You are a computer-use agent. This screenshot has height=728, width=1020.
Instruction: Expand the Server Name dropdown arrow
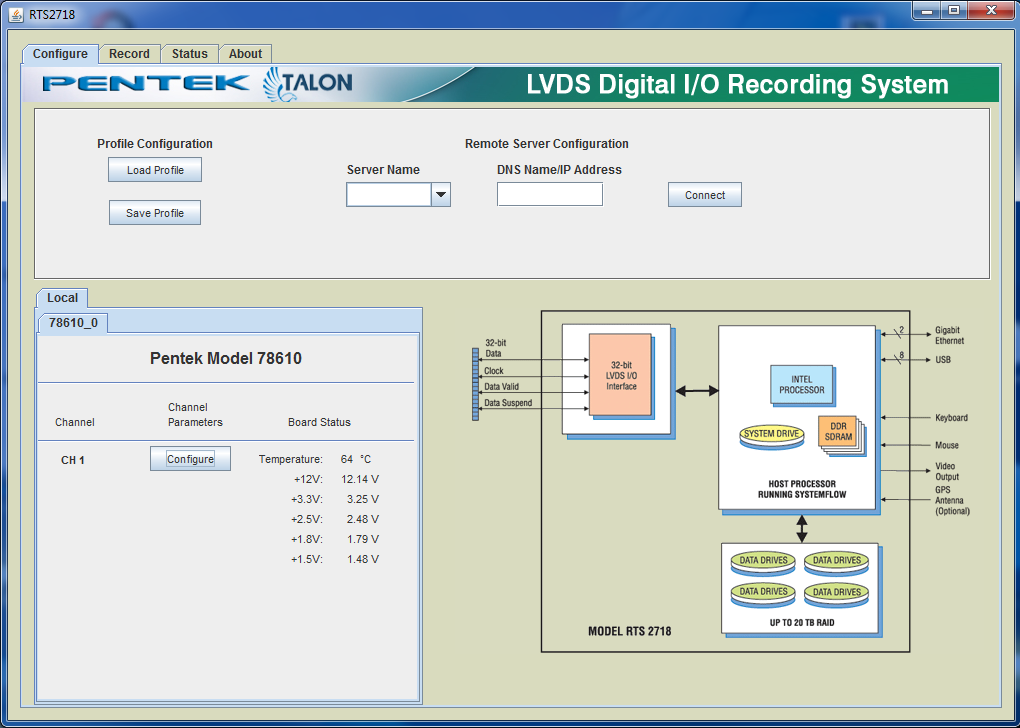click(440, 195)
